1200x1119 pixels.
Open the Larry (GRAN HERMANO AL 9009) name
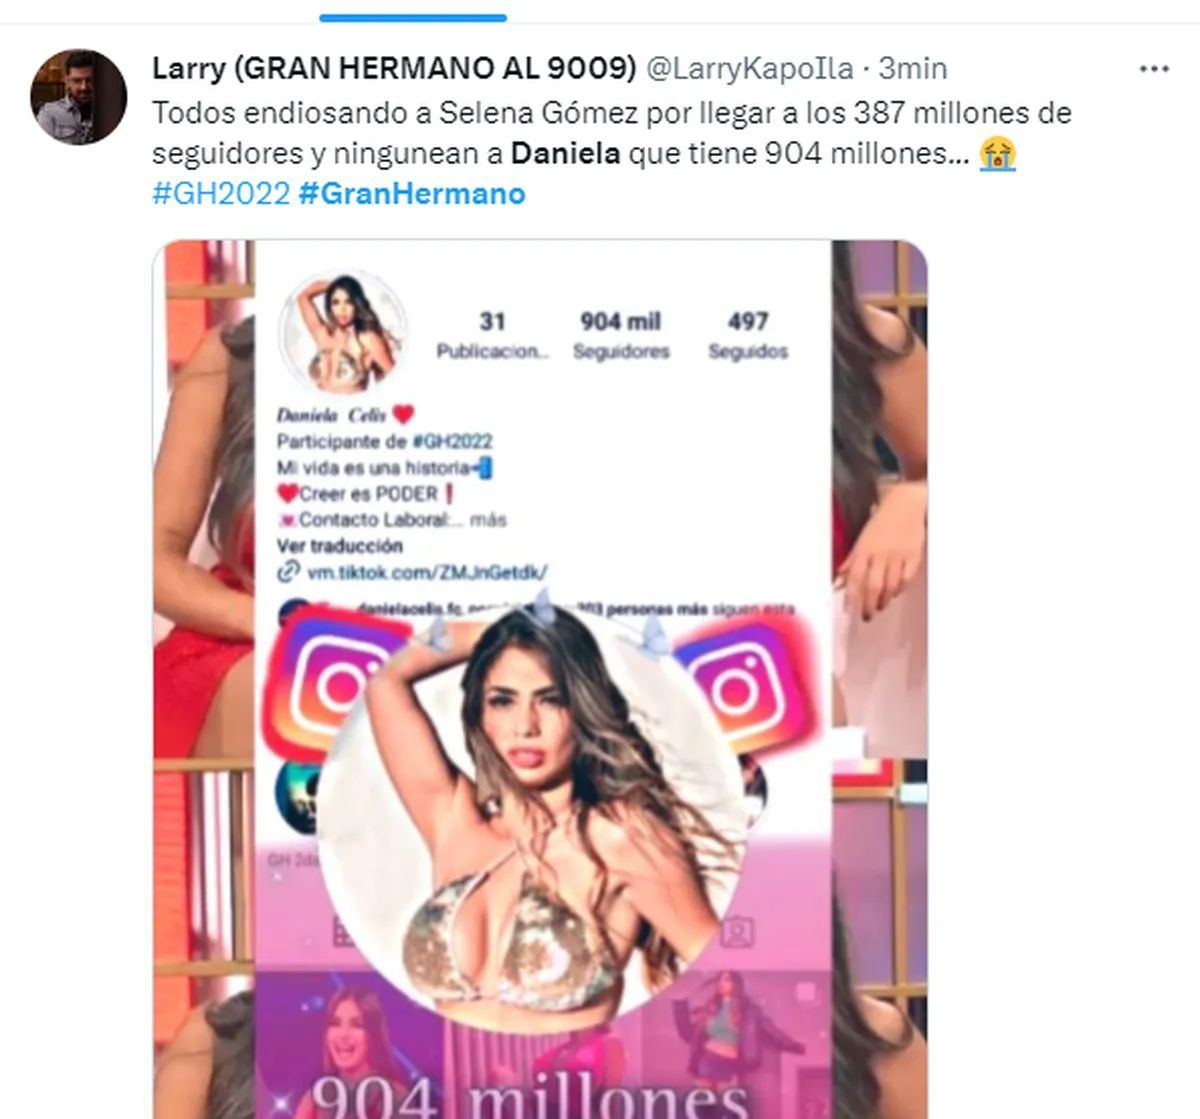394,68
